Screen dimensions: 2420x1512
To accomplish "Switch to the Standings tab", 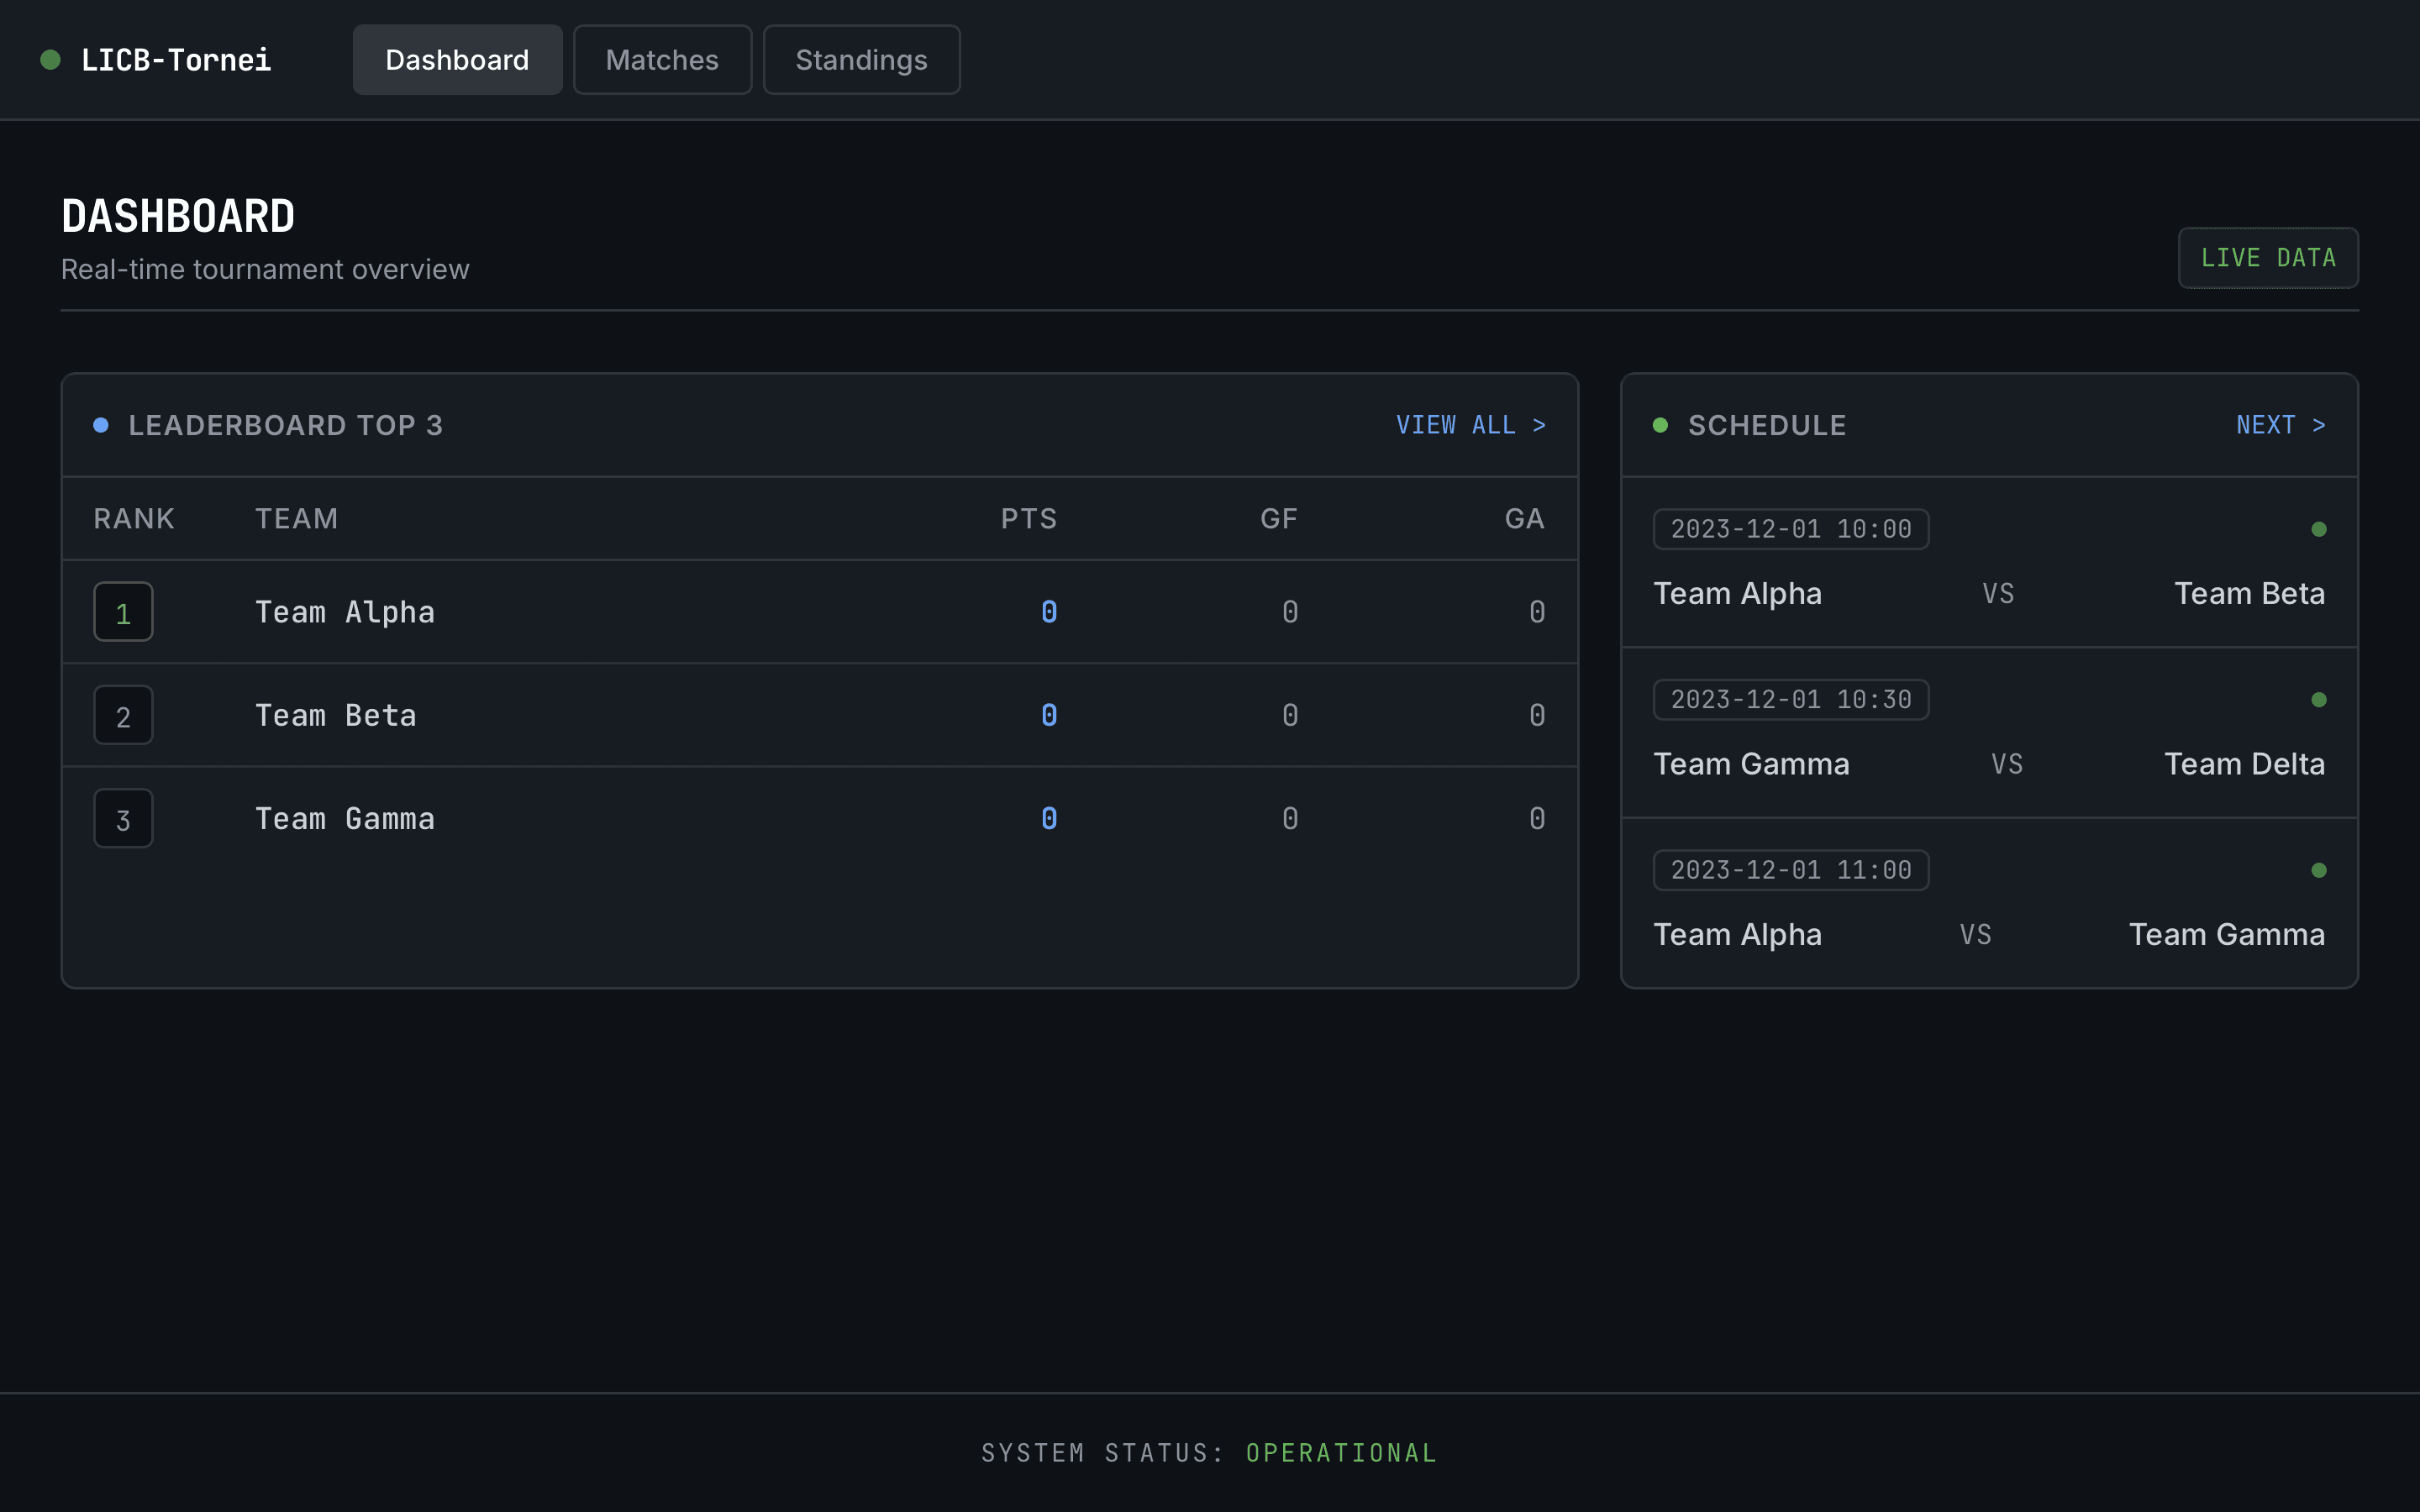I will tap(861, 60).
